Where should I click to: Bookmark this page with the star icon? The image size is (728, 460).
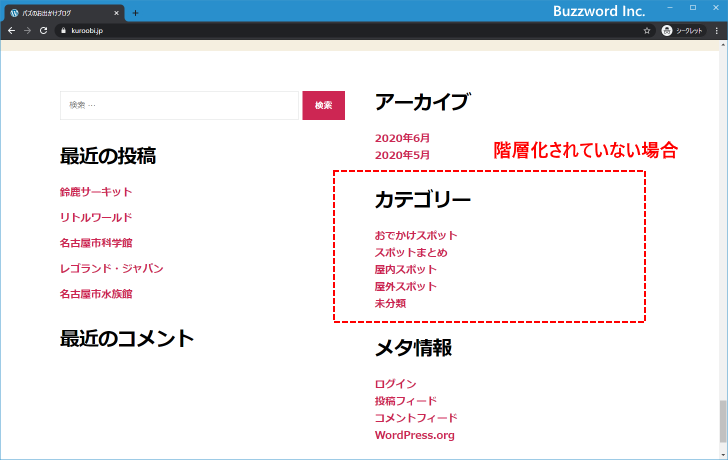[x=647, y=31]
